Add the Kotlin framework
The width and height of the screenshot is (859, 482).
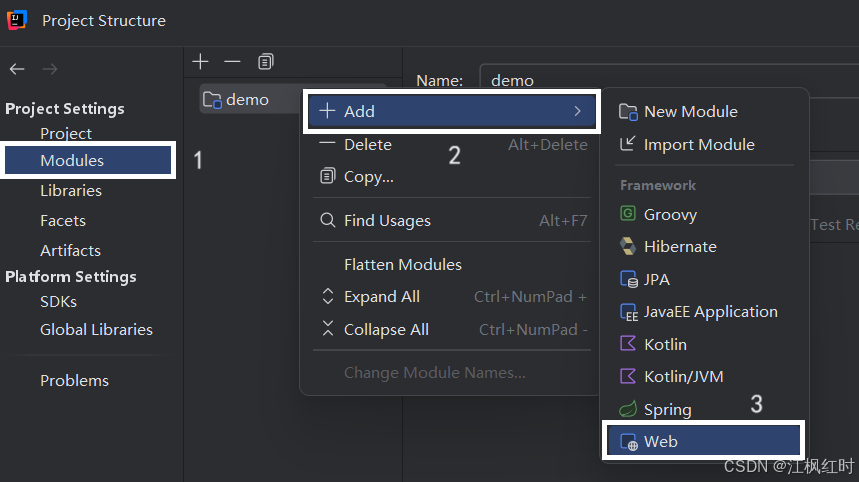[x=703, y=345]
